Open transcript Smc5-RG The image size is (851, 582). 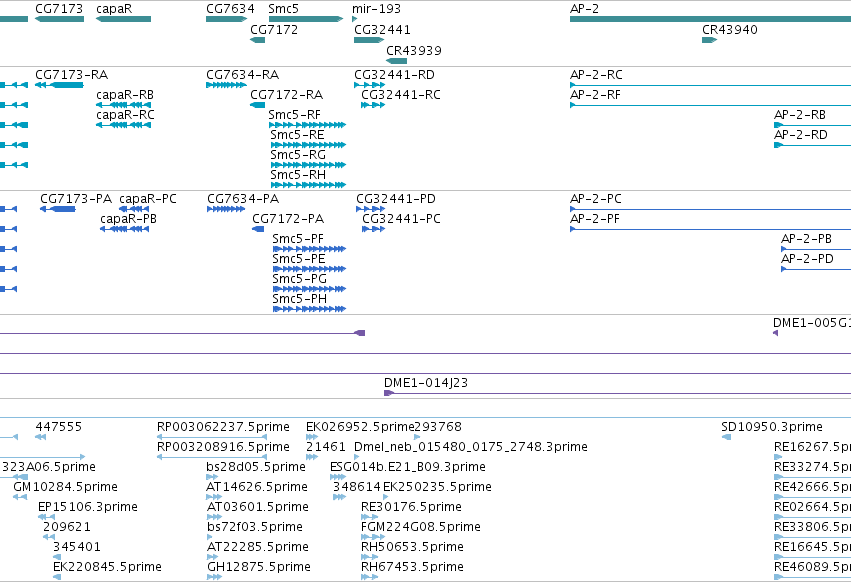[x=308, y=165]
